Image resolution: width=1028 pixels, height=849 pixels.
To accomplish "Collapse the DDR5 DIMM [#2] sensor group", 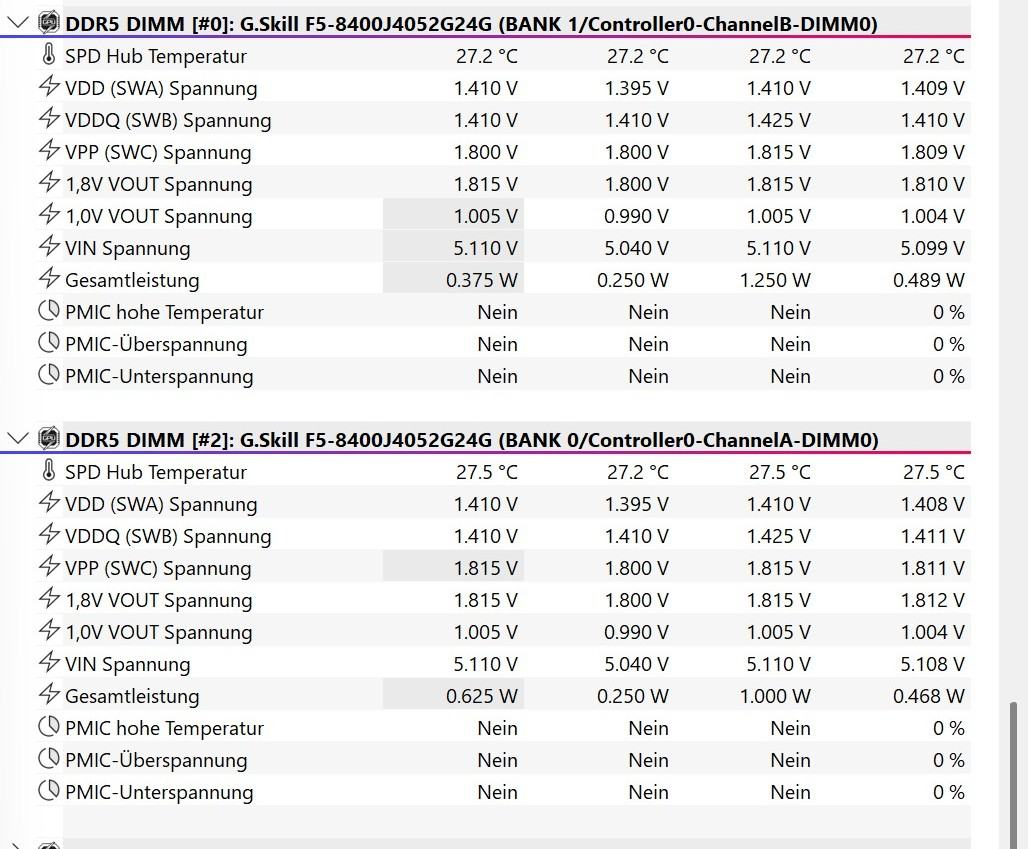I will point(18,438).
